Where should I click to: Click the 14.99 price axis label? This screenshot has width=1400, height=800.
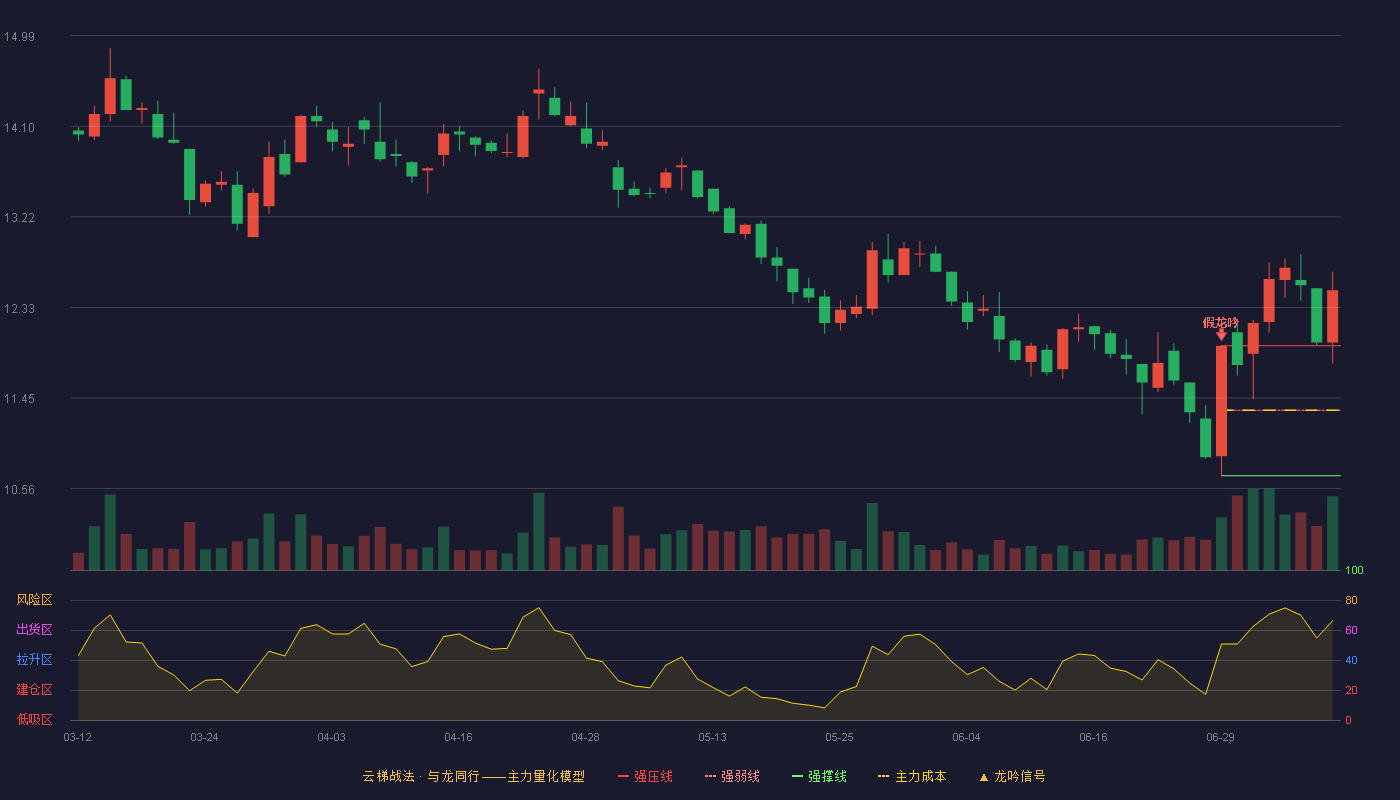[x=19, y=37]
